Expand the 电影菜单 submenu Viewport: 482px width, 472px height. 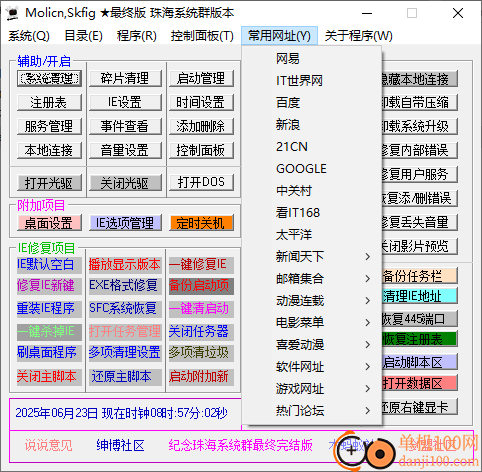[x=312, y=323]
